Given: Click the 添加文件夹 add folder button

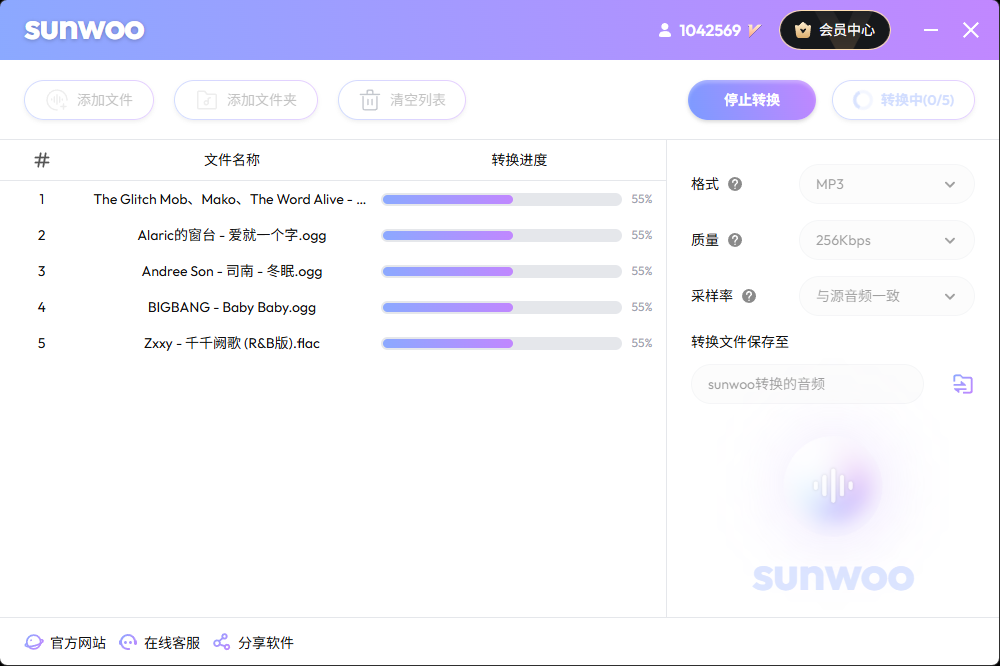Looking at the screenshot, I should pos(246,100).
